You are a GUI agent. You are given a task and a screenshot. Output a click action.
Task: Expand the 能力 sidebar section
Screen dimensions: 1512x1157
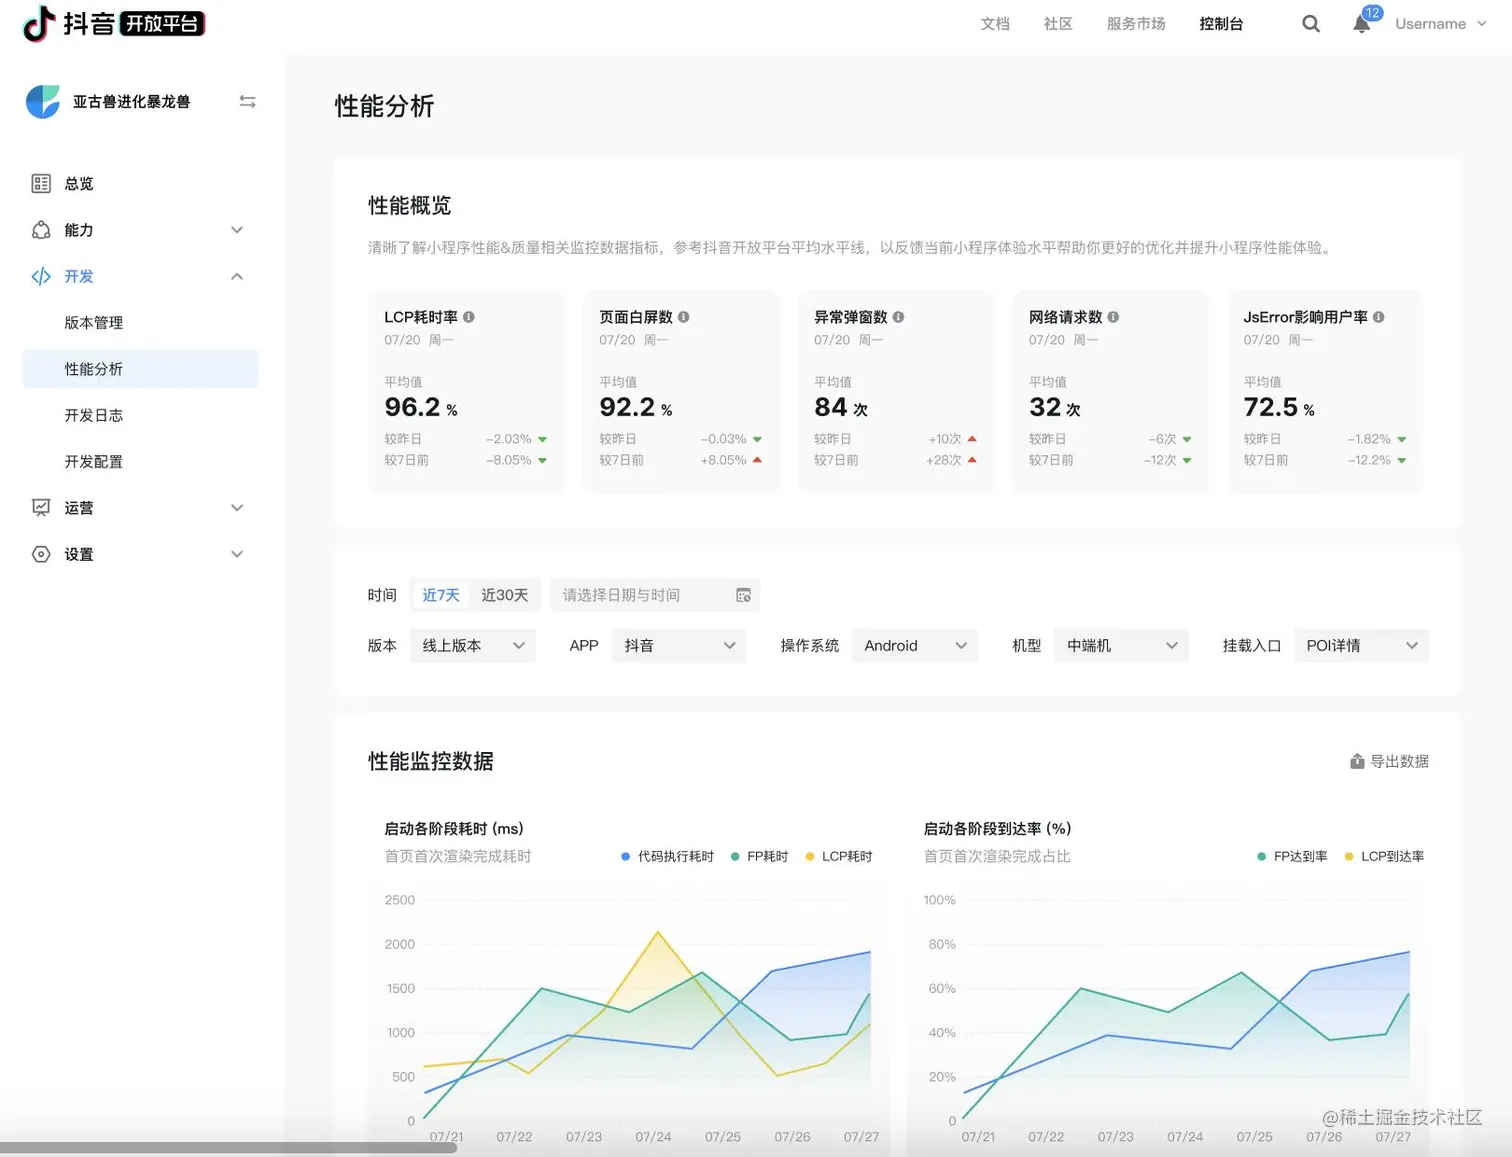point(237,230)
